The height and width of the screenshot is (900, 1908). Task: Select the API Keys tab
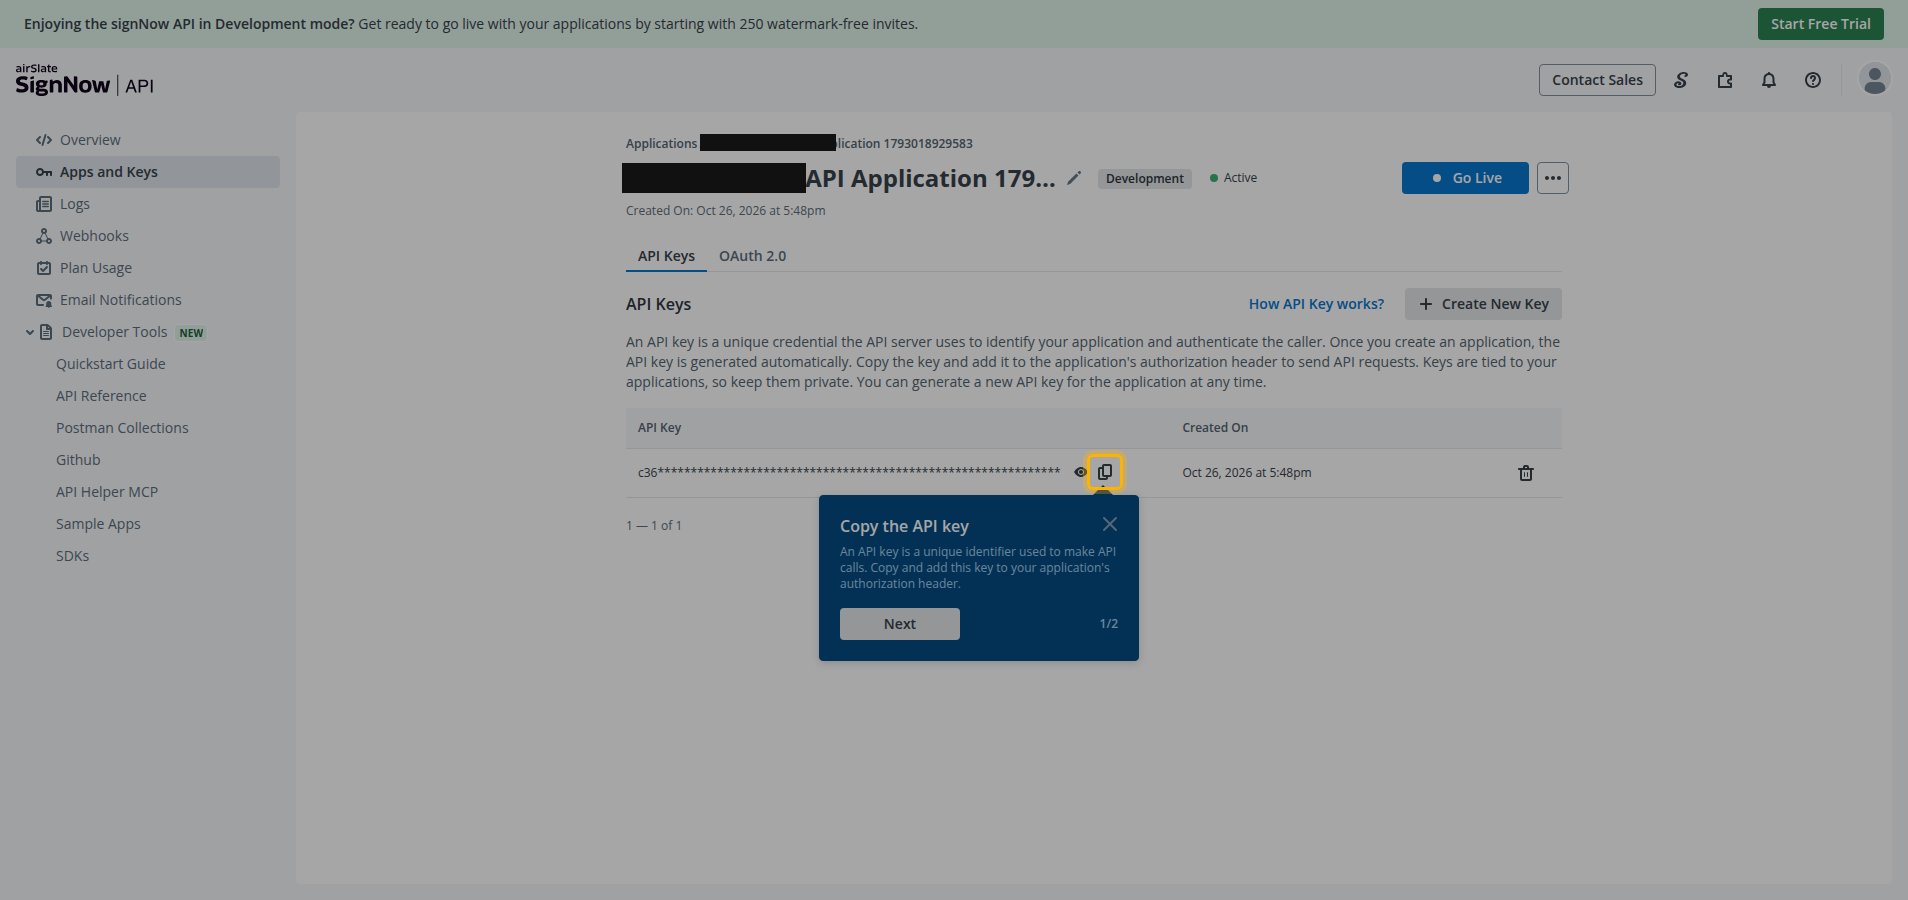click(666, 256)
